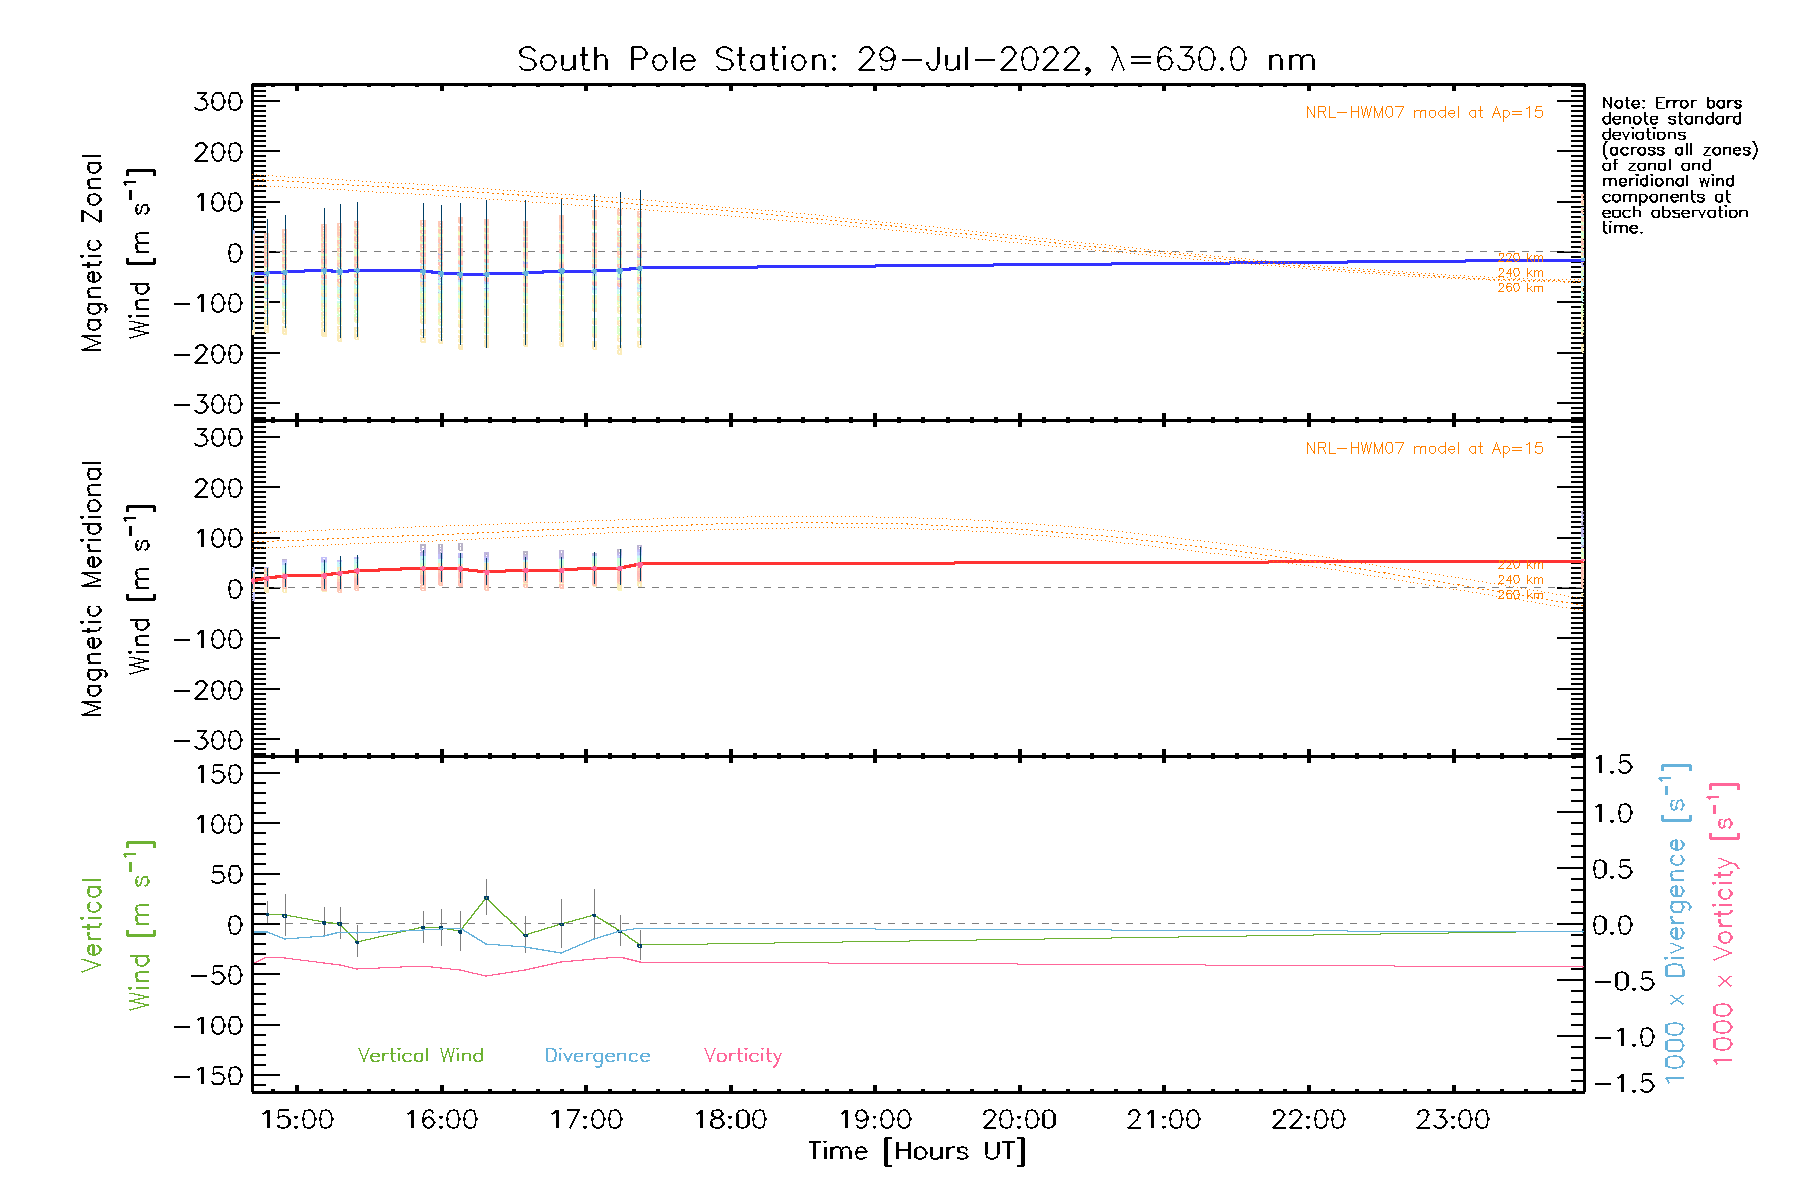Viewport: 1800px width, 1200px height.
Task: Select NRL-HWM07 model label in zonal panel
Action: [1423, 113]
